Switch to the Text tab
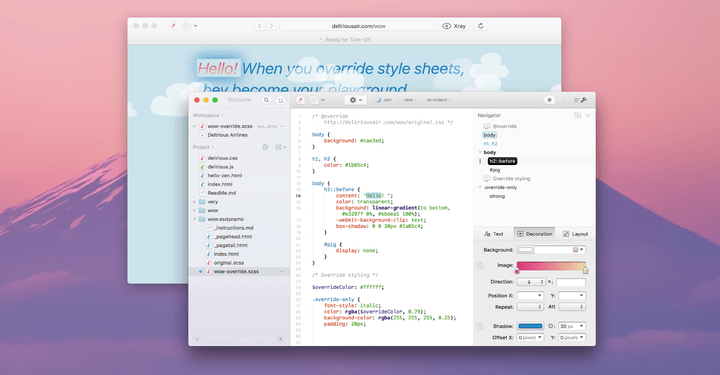Viewport: 720px width, 375px height. (494, 234)
